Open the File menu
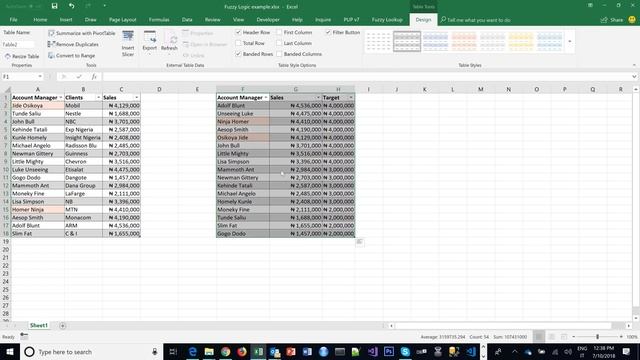The height and width of the screenshot is (360, 640). [x=13, y=20]
